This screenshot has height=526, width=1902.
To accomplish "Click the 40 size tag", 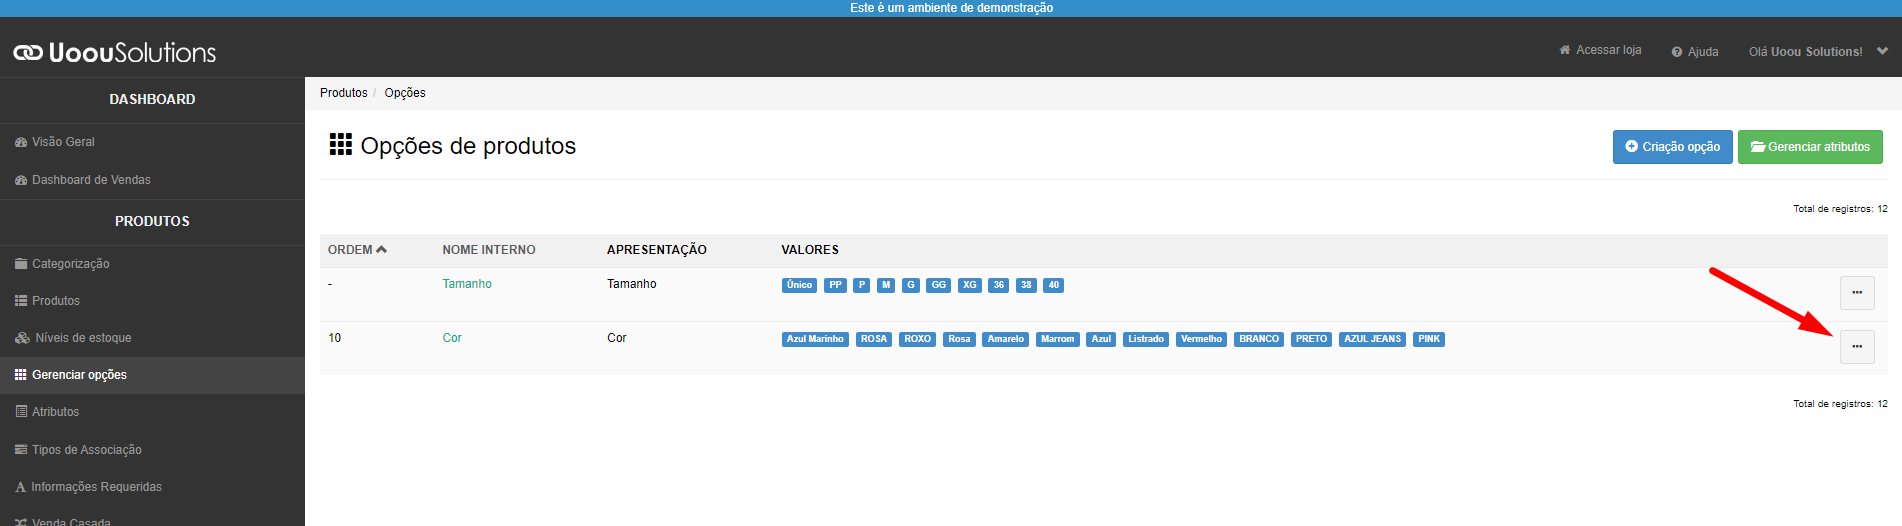I will coord(1053,285).
